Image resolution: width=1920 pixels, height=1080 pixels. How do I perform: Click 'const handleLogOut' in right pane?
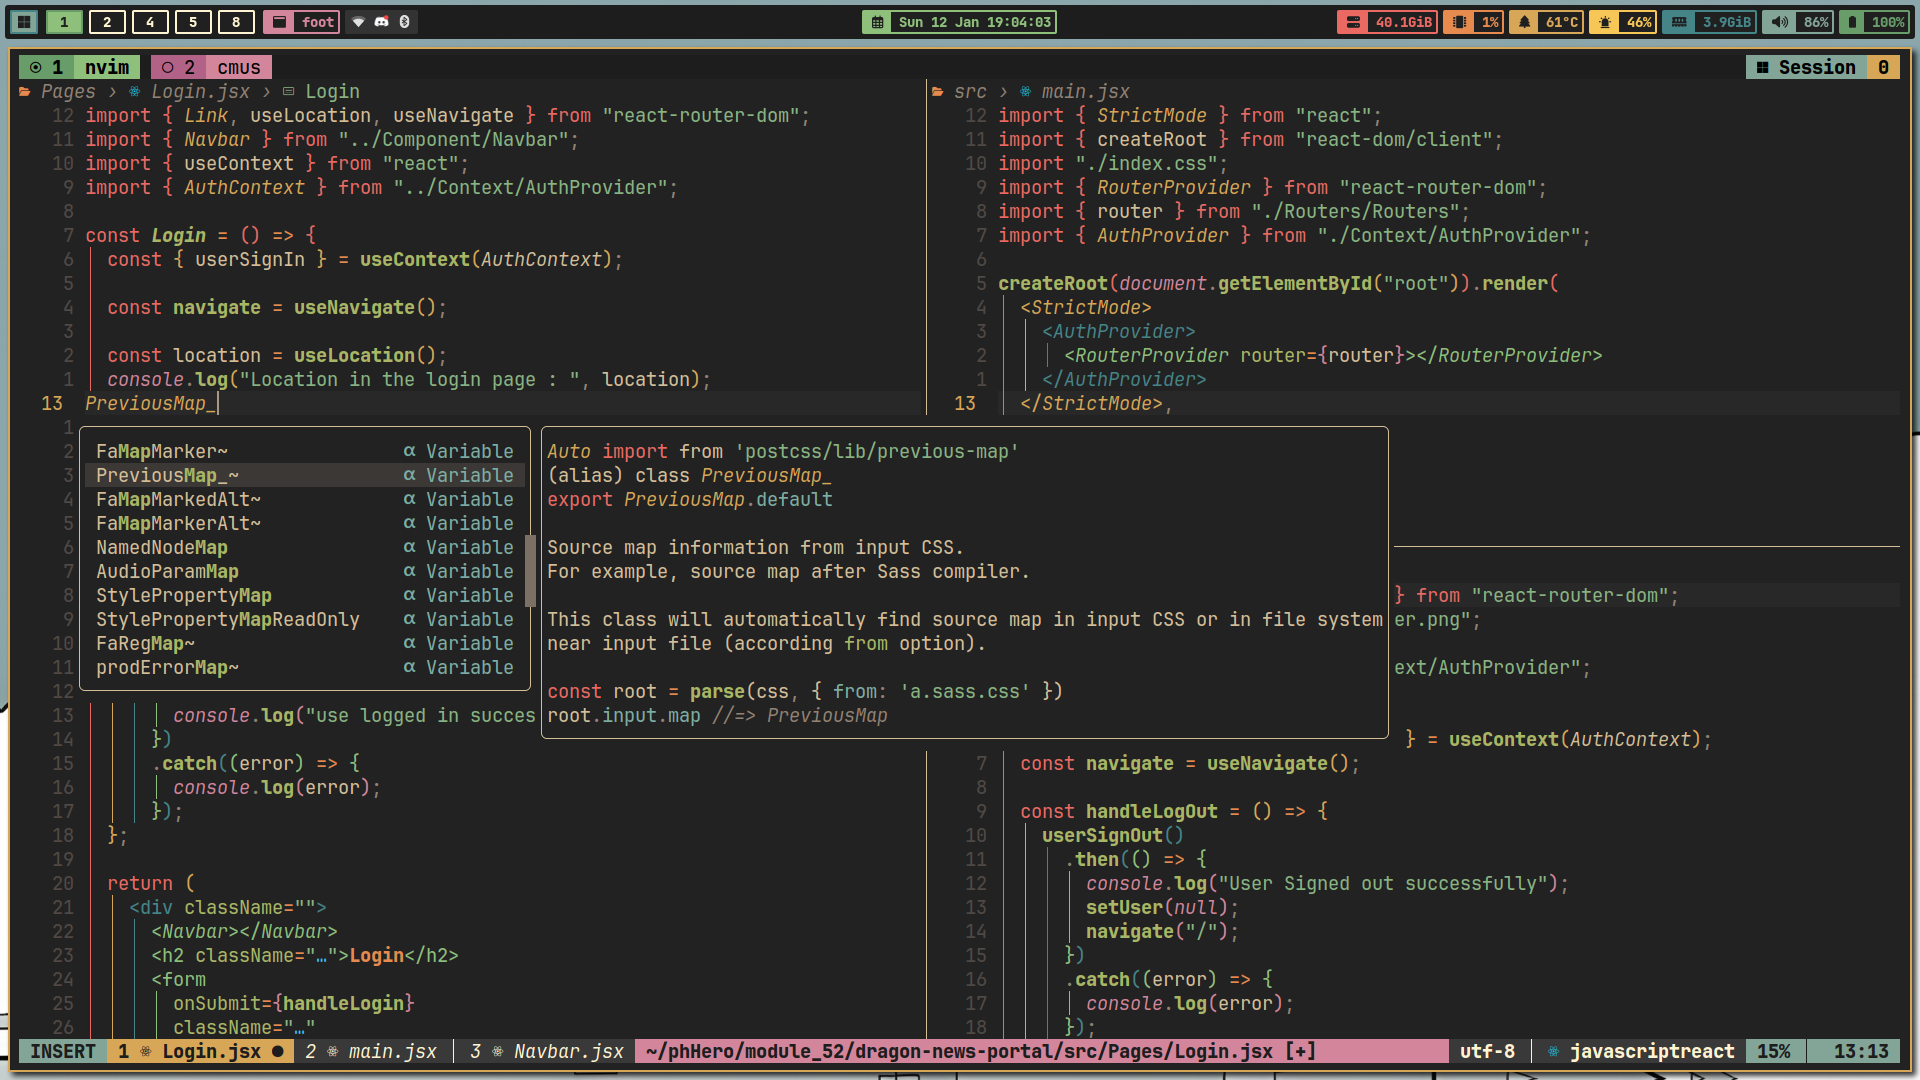coord(1174,812)
